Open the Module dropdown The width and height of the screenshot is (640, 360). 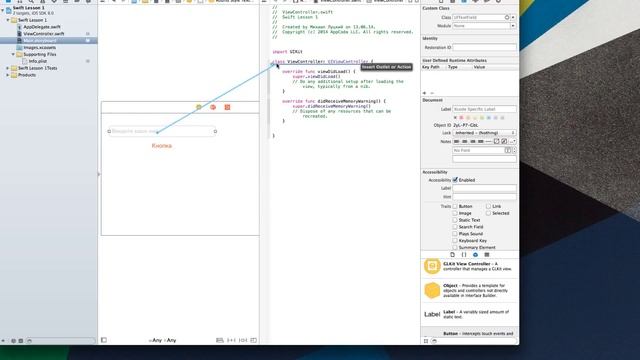(x=513, y=26)
